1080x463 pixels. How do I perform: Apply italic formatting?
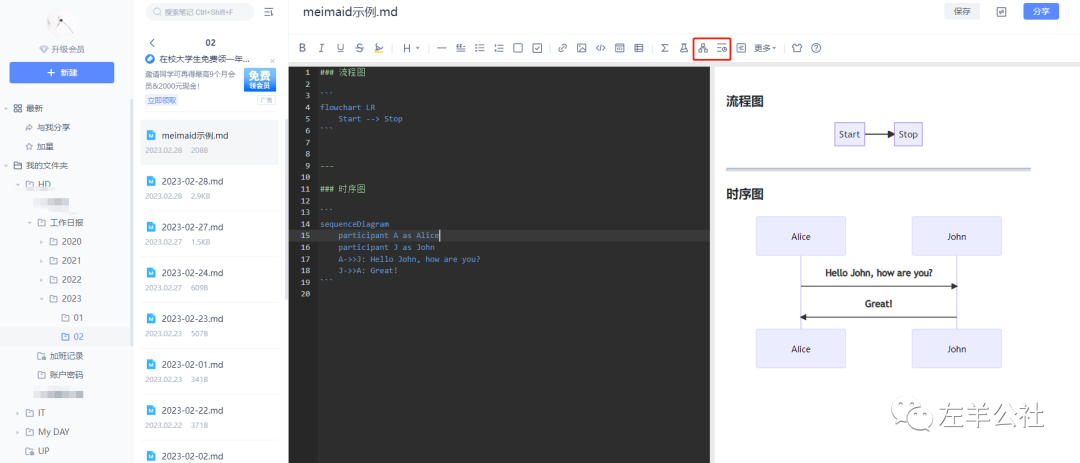click(321, 48)
